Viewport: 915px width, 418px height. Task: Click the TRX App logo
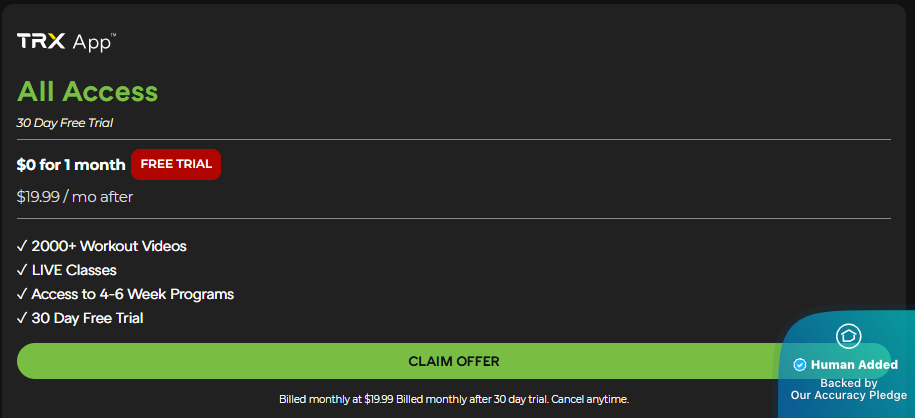[66, 42]
